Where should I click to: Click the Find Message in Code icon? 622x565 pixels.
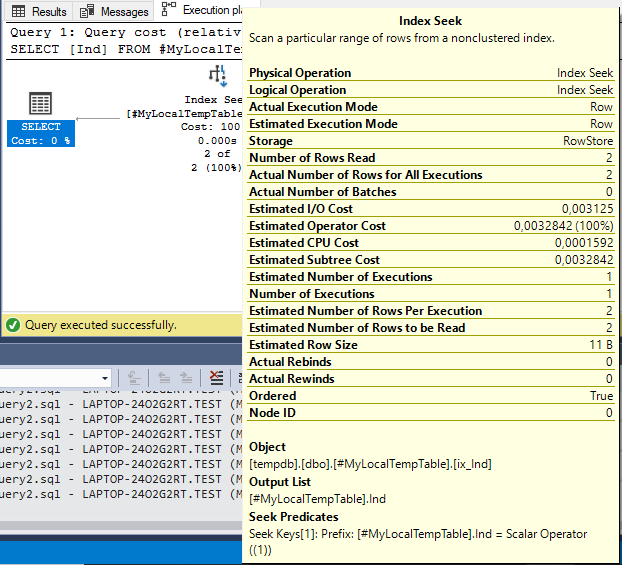pos(134,378)
